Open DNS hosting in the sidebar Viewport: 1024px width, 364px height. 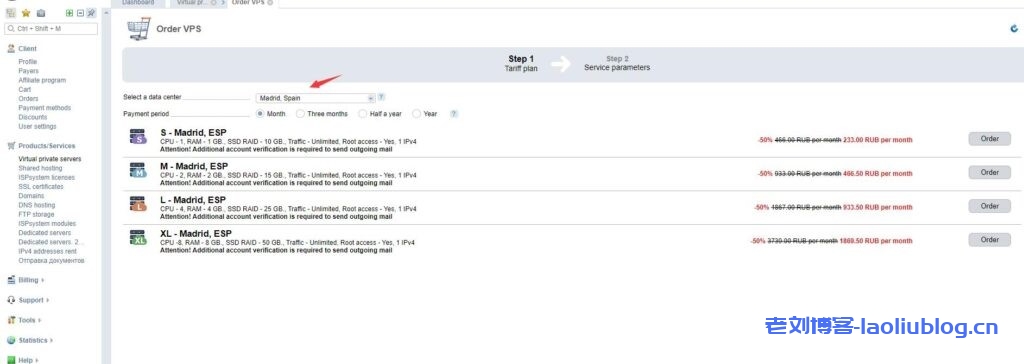click(37, 205)
